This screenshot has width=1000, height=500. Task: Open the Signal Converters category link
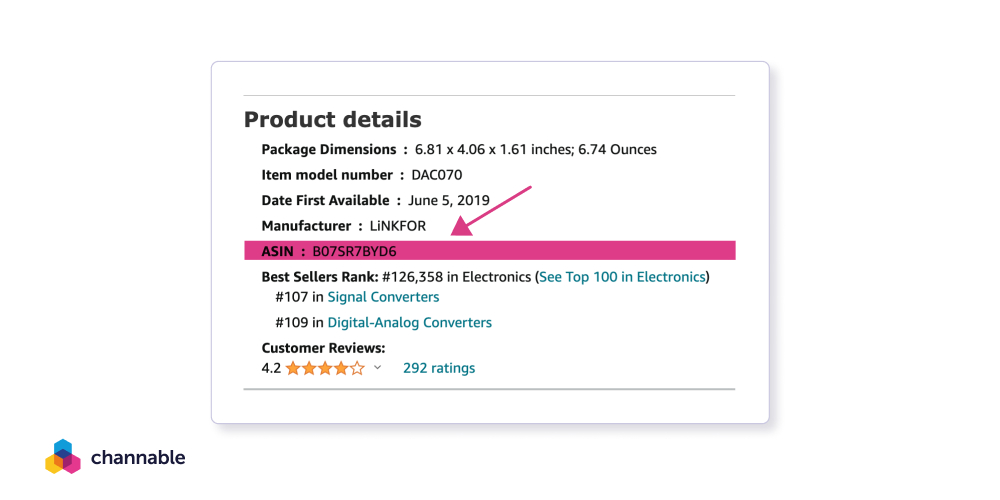pyautogui.click(x=383, y=297)
